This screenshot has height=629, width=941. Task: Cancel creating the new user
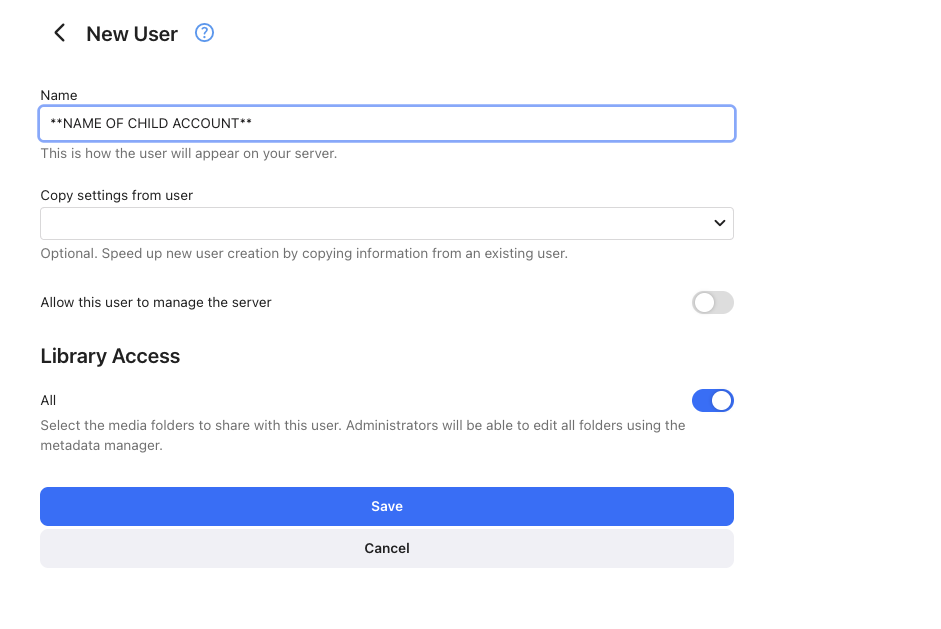pos(386,548)
